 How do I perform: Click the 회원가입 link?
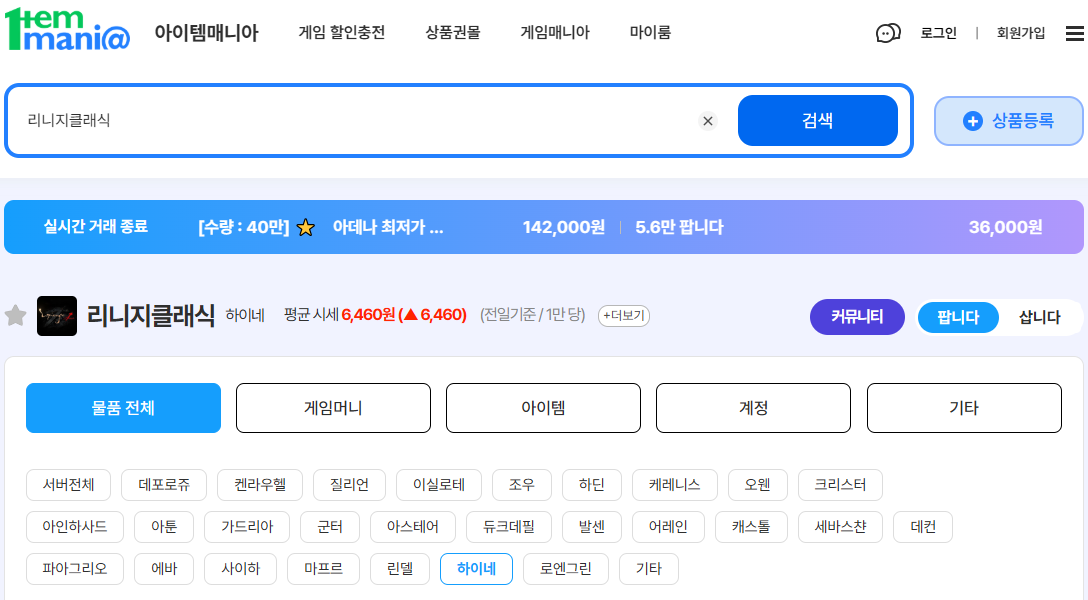[1021, 33]
